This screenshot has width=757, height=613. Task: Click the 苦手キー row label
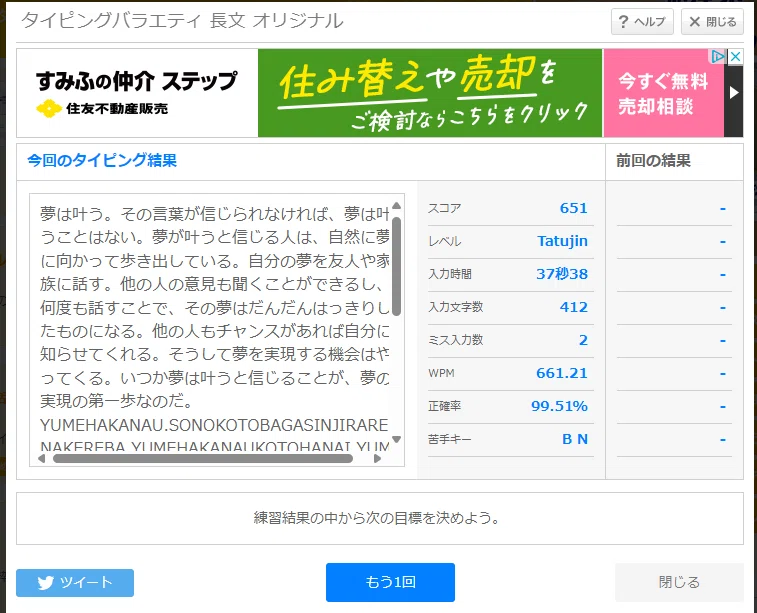pyautogui.click(x=449, y=439)
